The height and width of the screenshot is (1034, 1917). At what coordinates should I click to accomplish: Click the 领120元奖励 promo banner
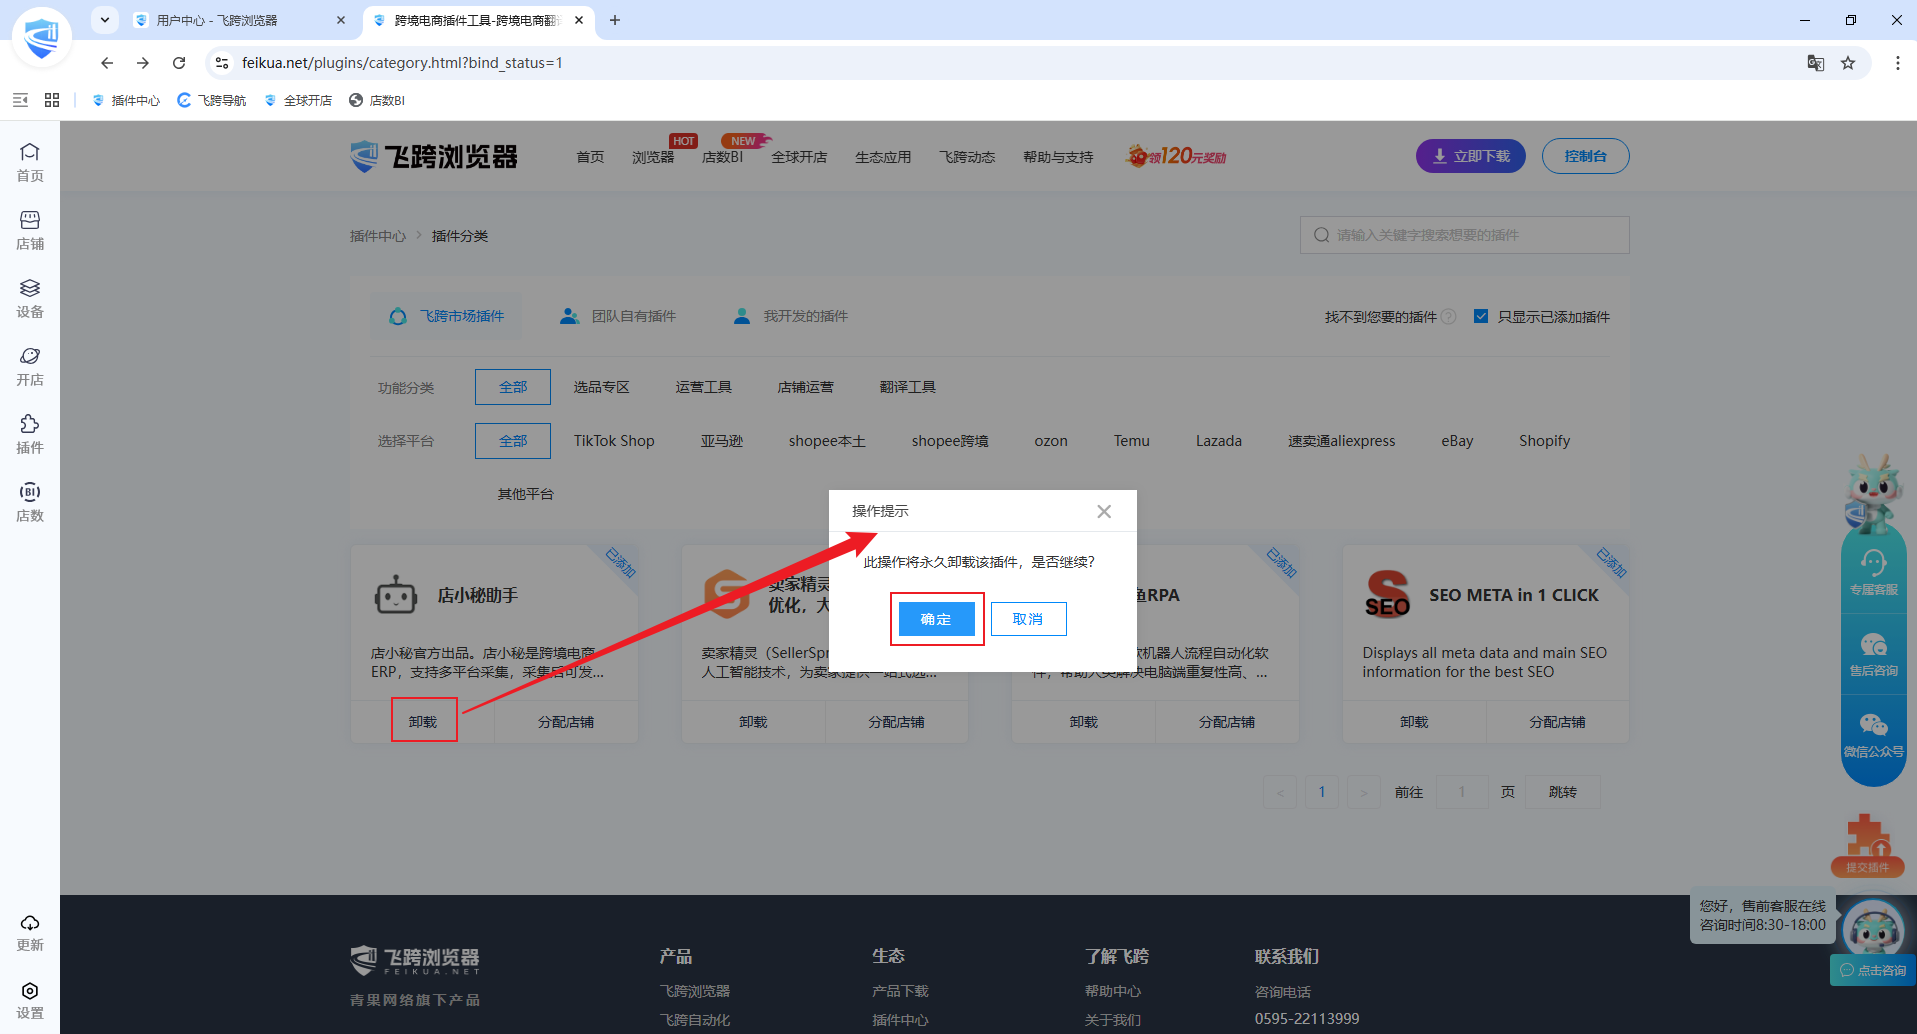[1177, 156]
